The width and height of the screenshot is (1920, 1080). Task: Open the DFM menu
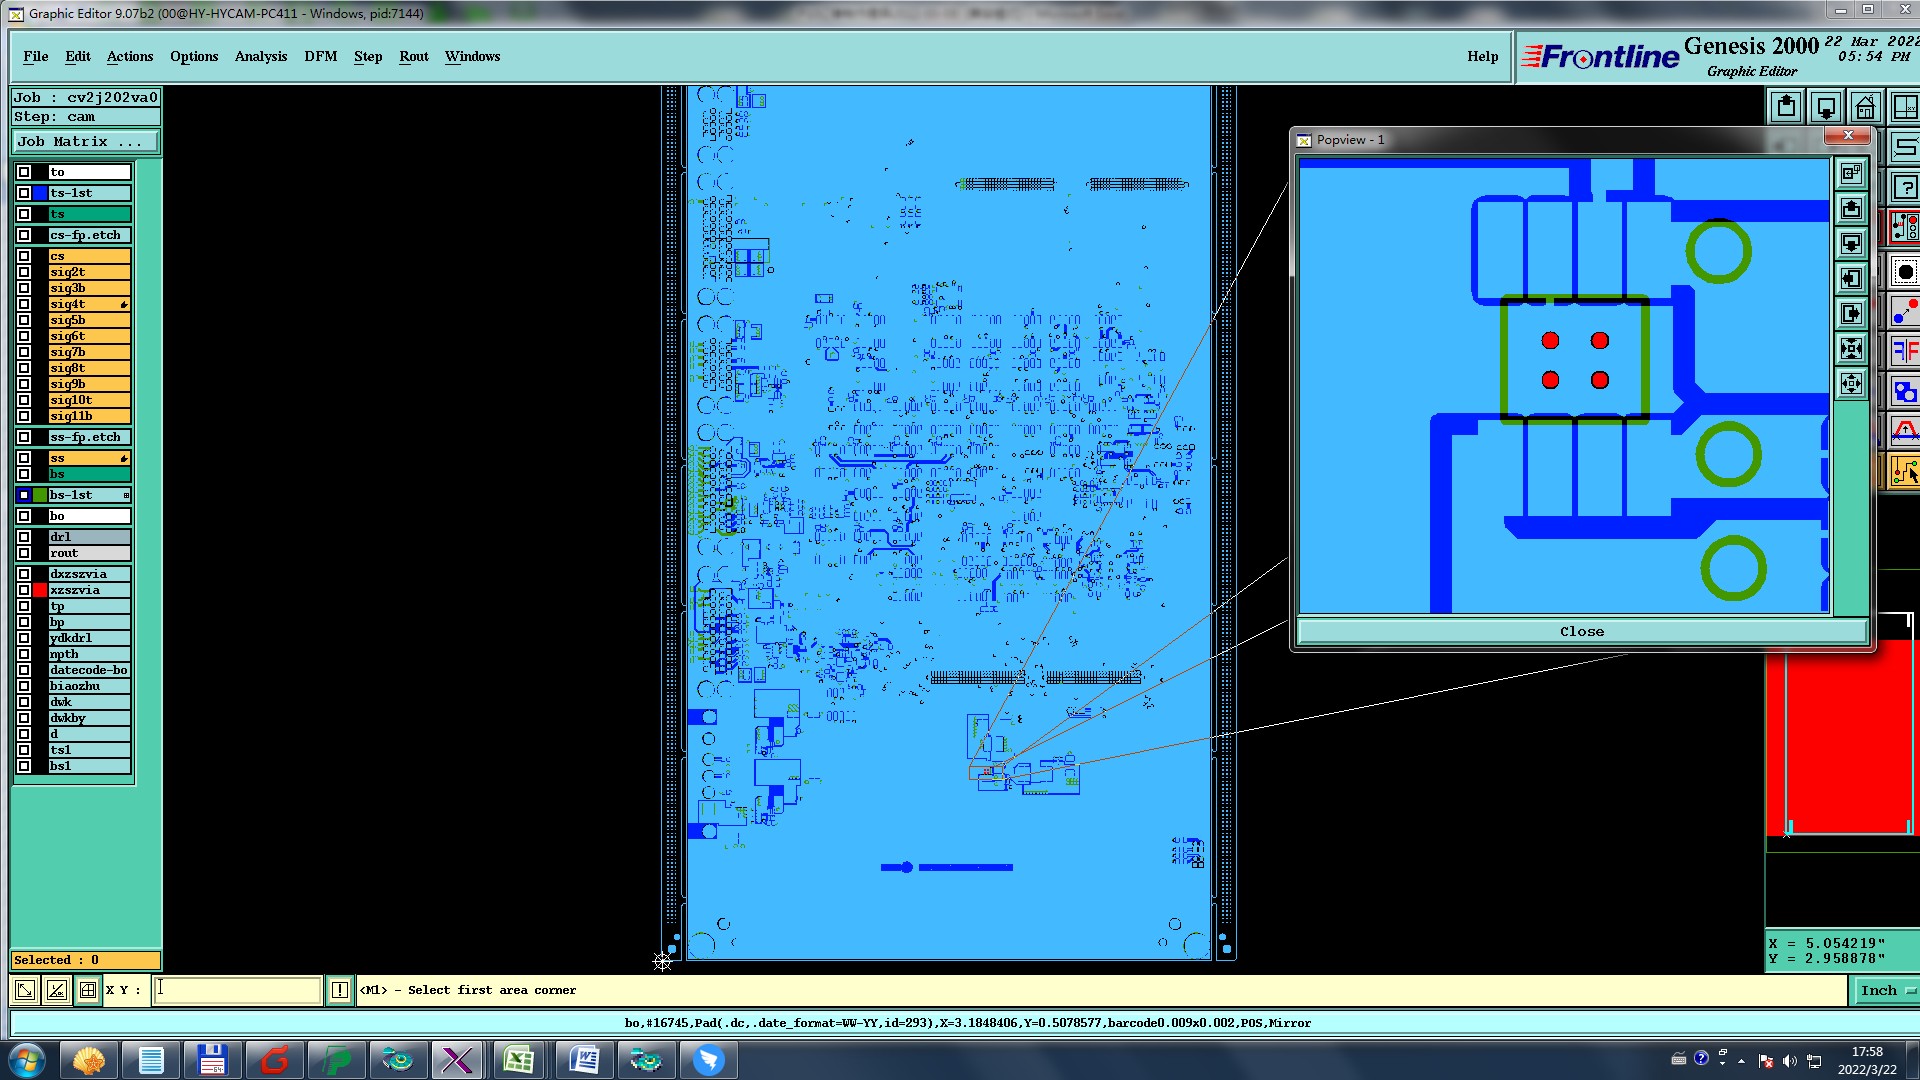click(320, 56)
